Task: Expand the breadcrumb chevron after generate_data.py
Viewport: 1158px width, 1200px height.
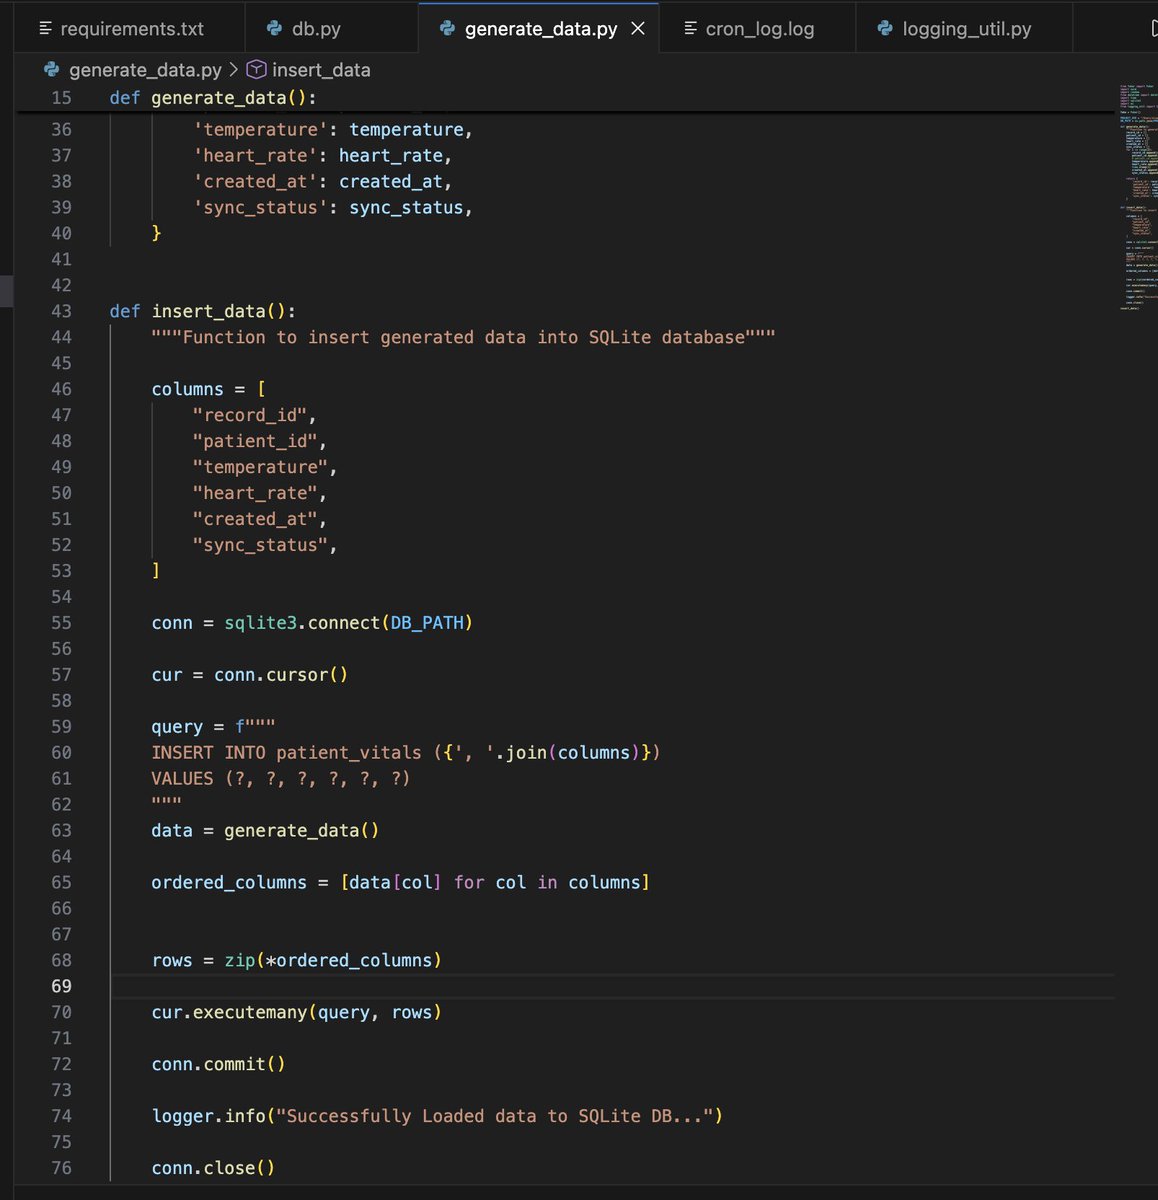Action: tap(234, 70)
